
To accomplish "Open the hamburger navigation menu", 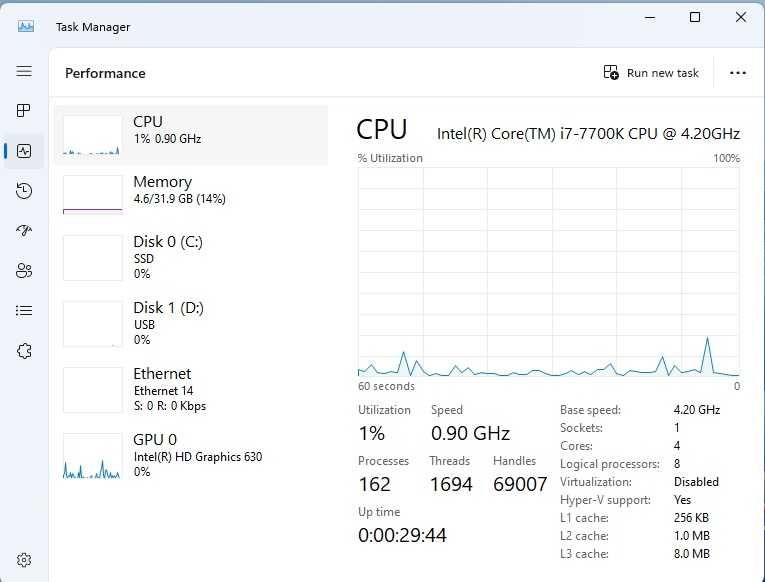I will tap(24, 71).
